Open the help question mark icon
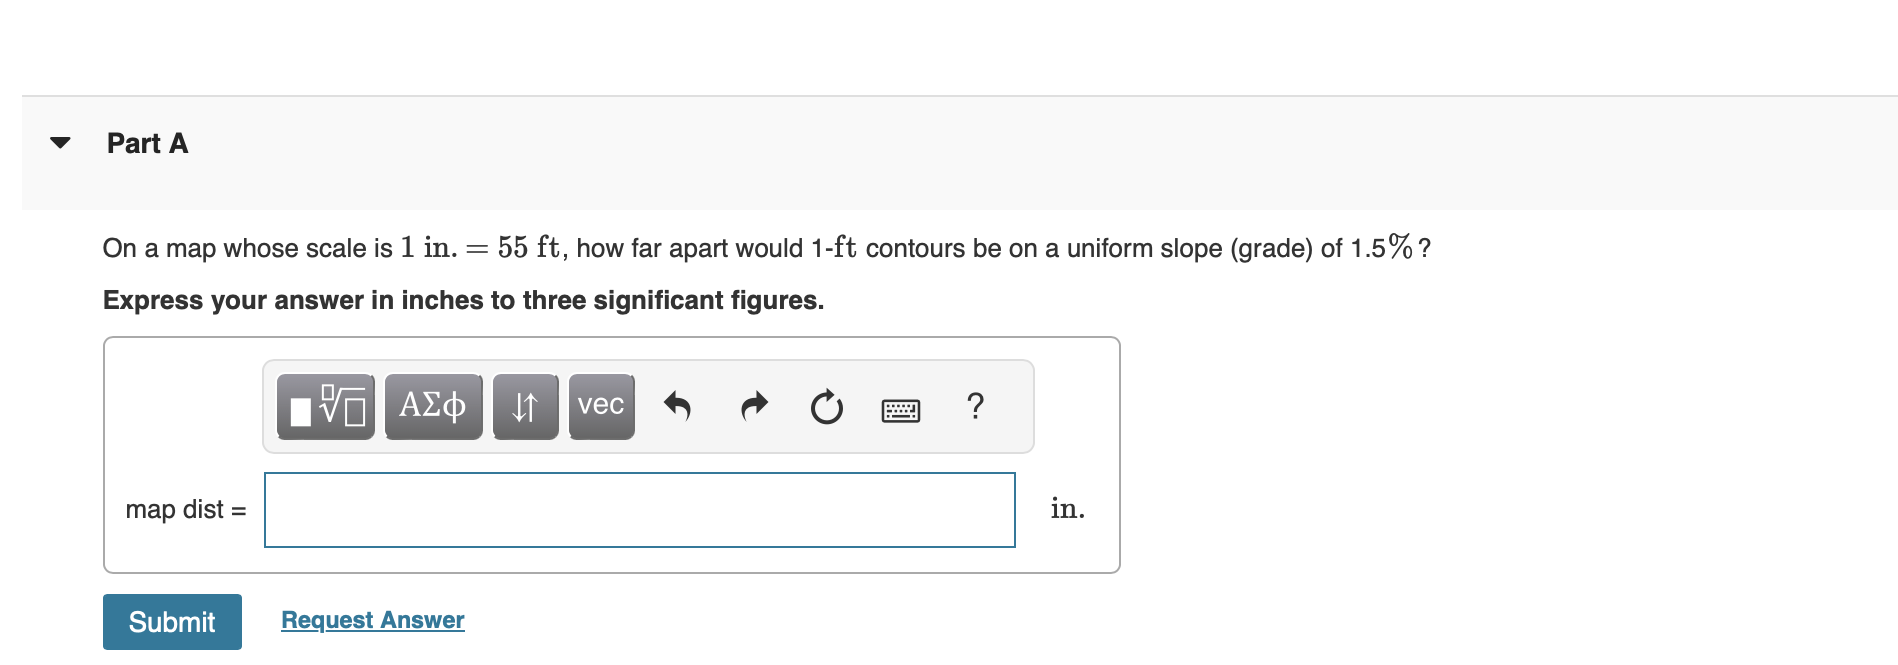 pos(974,406)
